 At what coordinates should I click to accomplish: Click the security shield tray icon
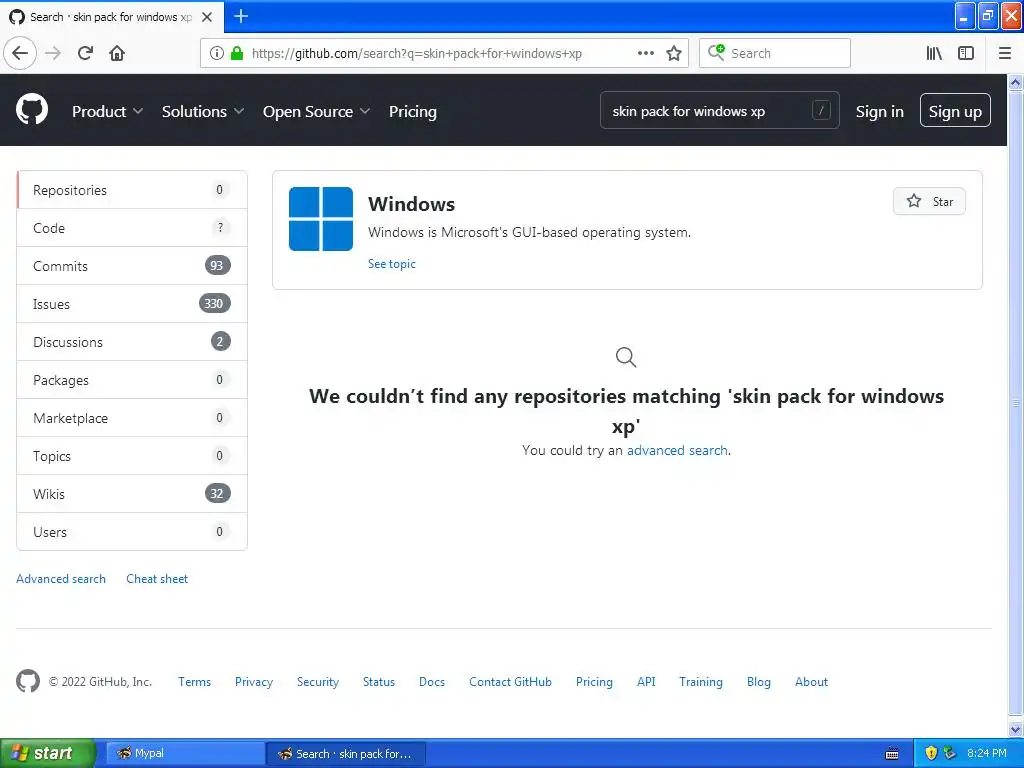931,753
